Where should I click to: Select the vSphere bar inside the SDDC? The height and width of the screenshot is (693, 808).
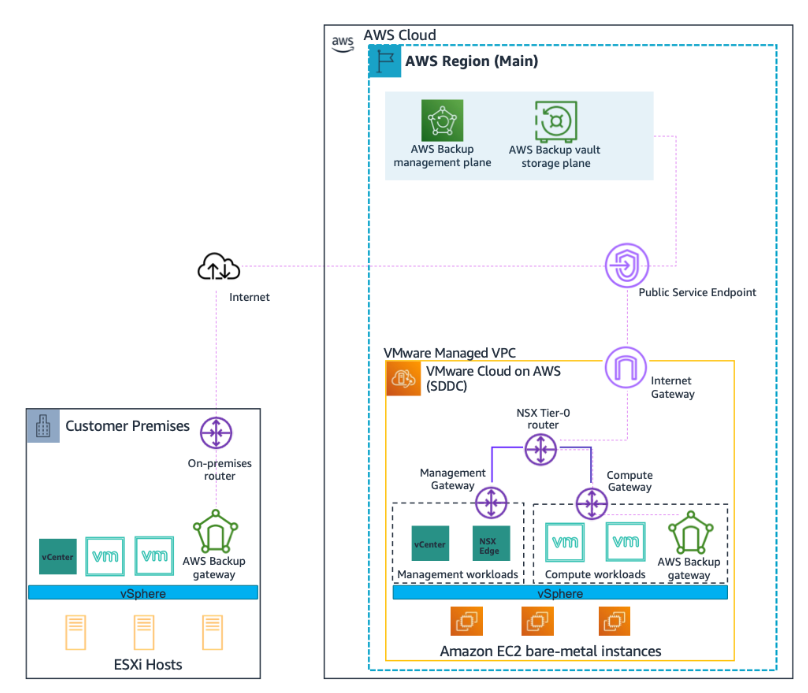click(560, 593)
